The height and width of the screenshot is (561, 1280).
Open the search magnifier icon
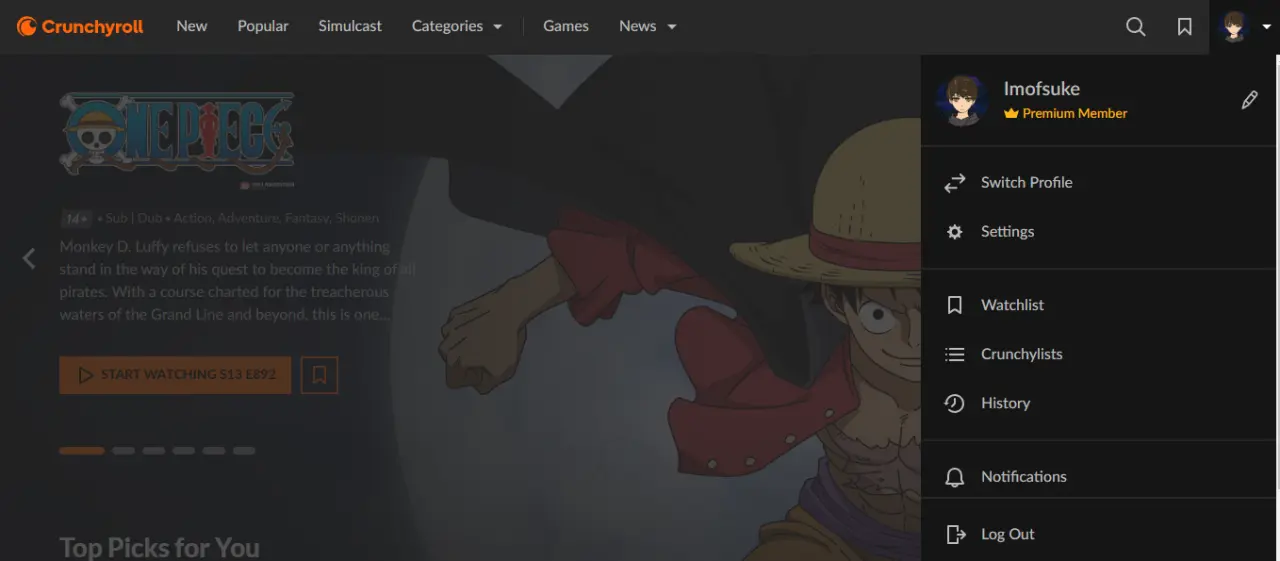coord(1136,27)
